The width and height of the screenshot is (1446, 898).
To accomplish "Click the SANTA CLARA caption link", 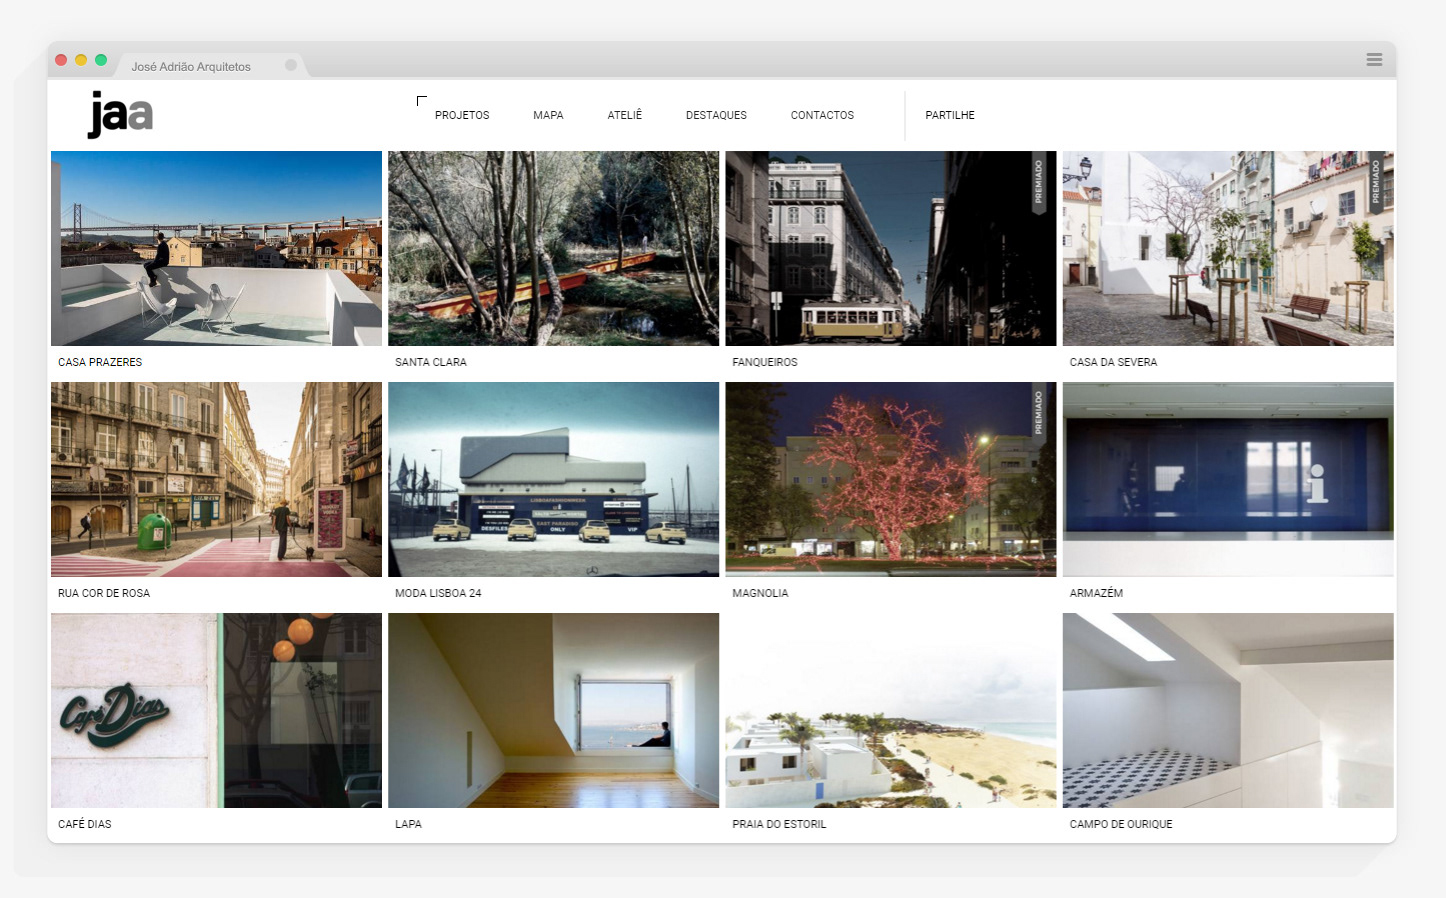I will 431,362.
